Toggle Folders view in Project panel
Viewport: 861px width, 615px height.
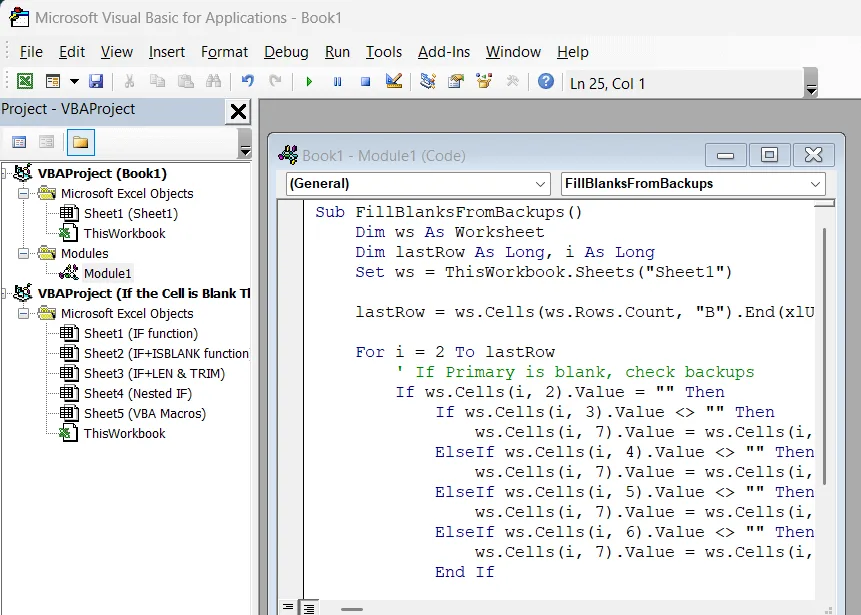[81, 143]
